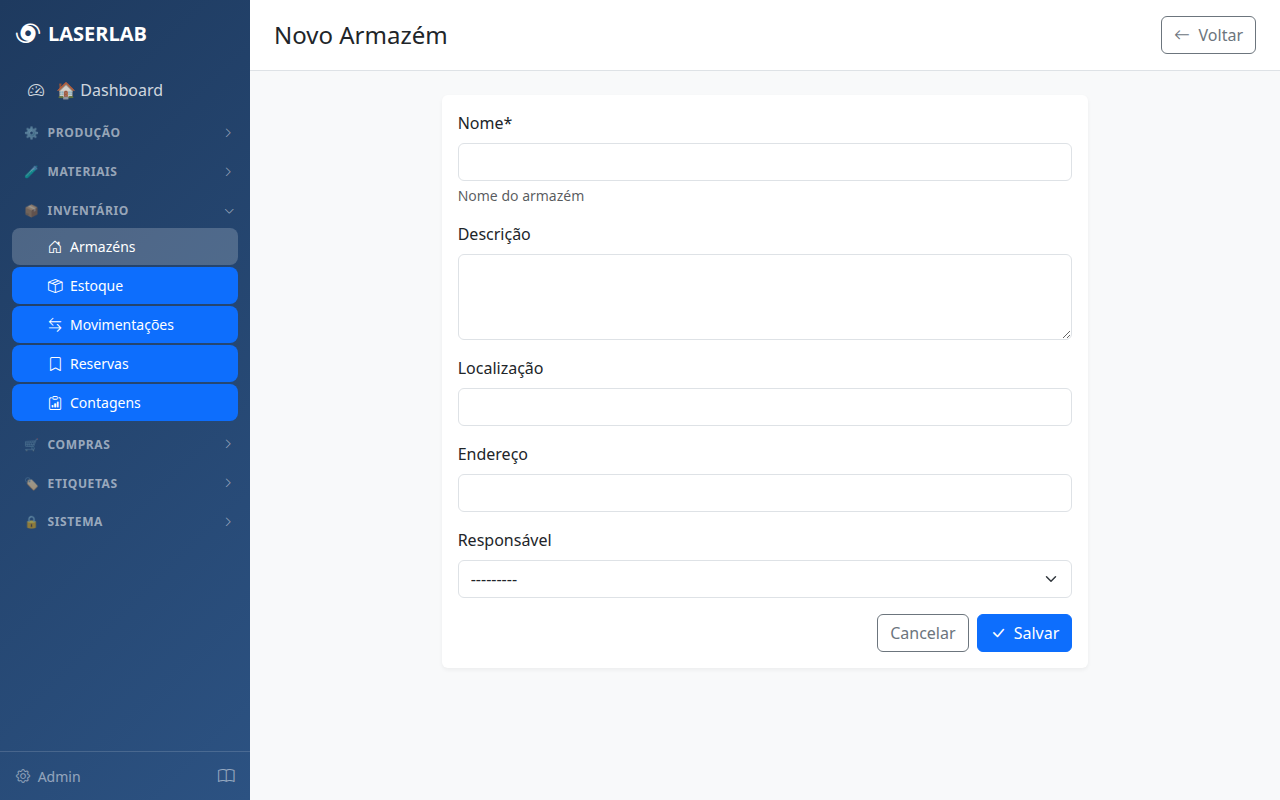Focus the Nome input field
Viewport: 1280px width, 800px height.
pyautogui.click(x=764, y=162)
